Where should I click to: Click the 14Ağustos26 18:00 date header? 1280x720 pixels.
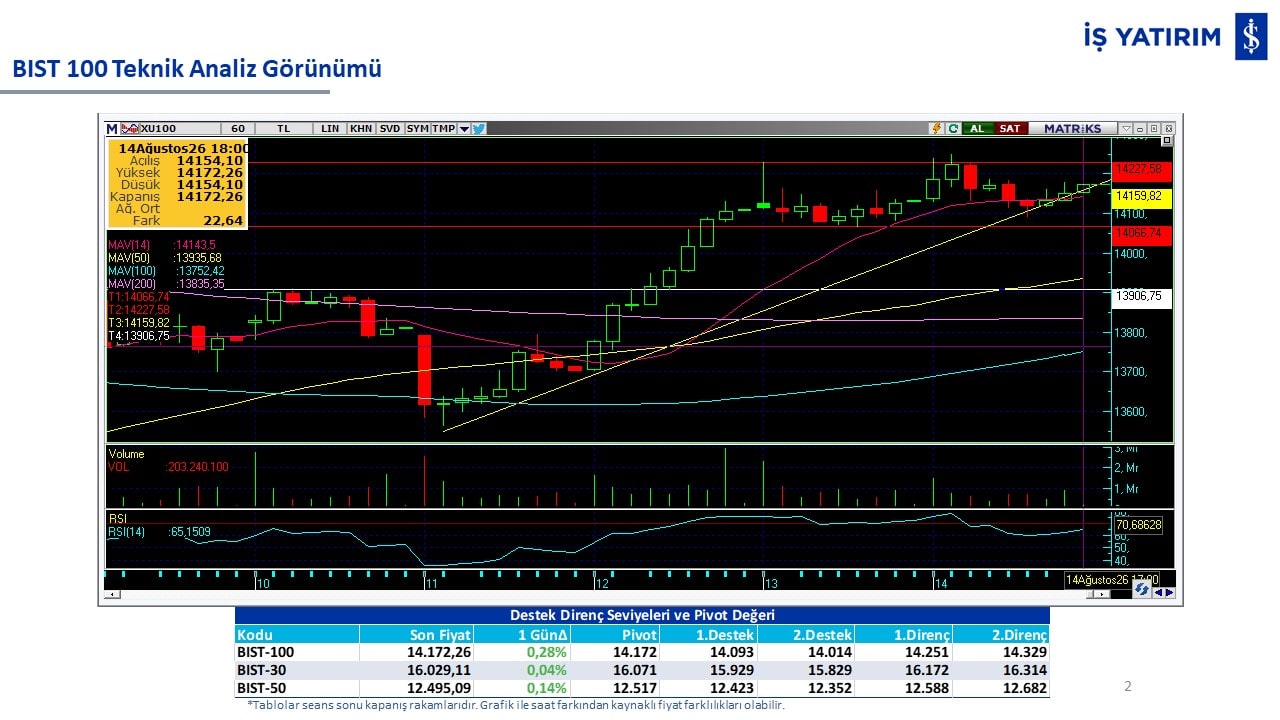(x=183, y=148)
